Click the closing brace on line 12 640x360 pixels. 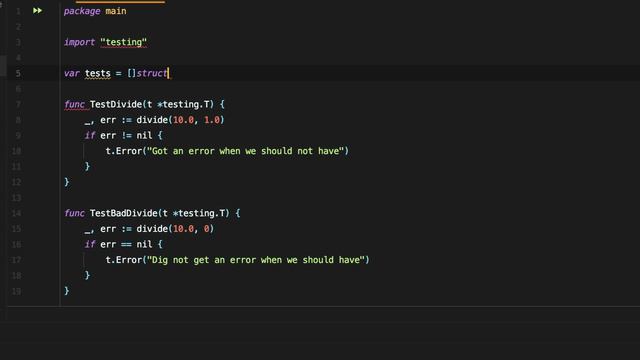(x=67, y=182)
